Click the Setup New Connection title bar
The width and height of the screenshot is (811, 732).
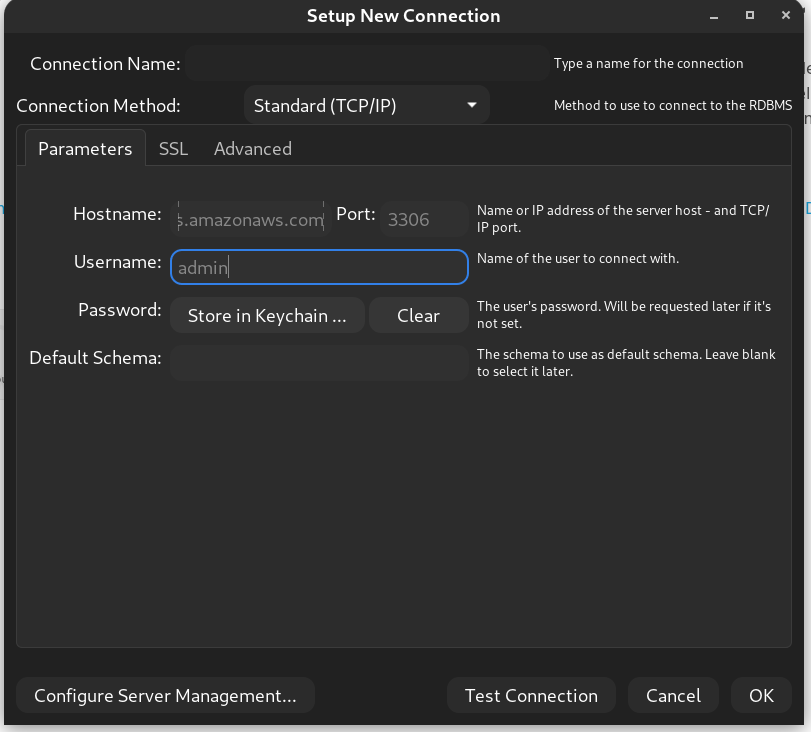point(403,16)
